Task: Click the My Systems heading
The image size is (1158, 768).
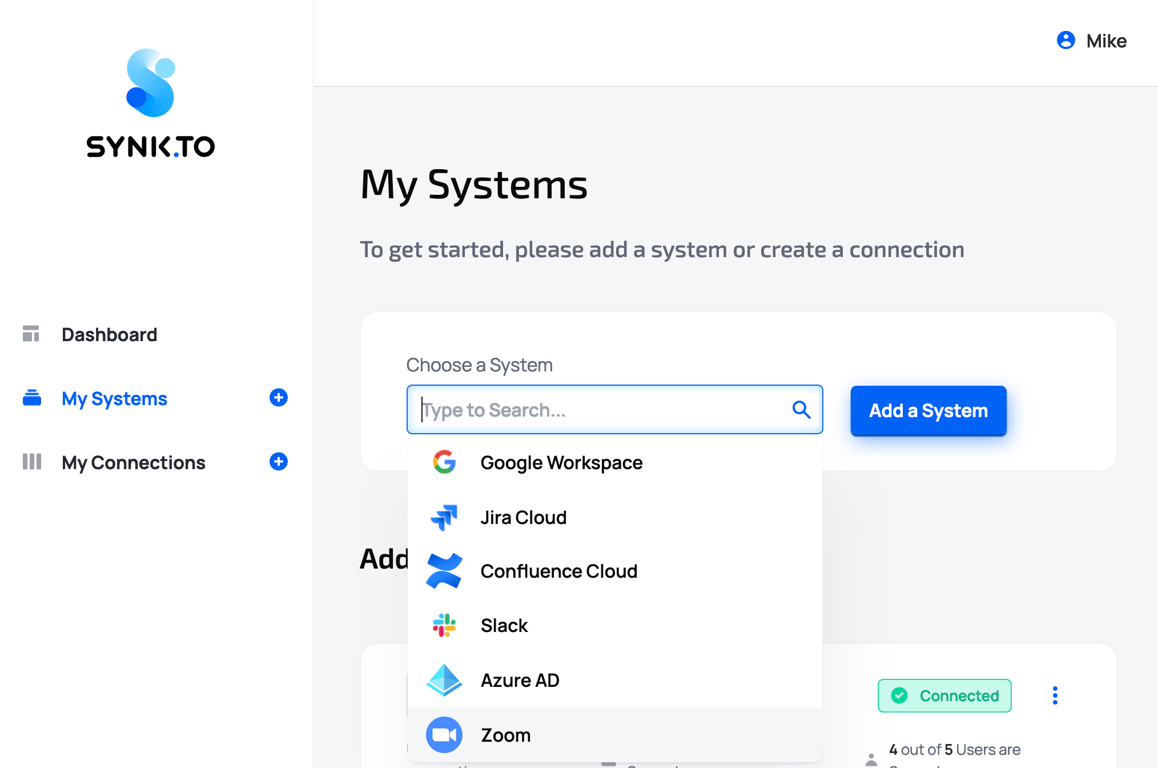Action: [x=474, y=185]
